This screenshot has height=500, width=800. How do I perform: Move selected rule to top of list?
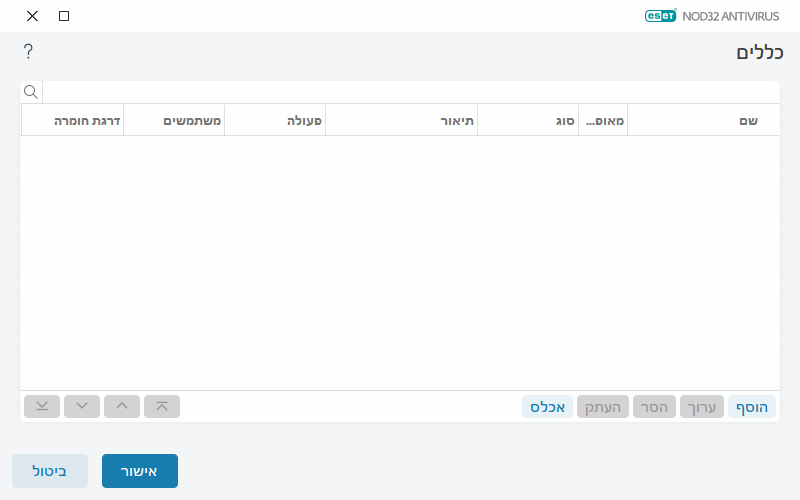pos(162,406)
